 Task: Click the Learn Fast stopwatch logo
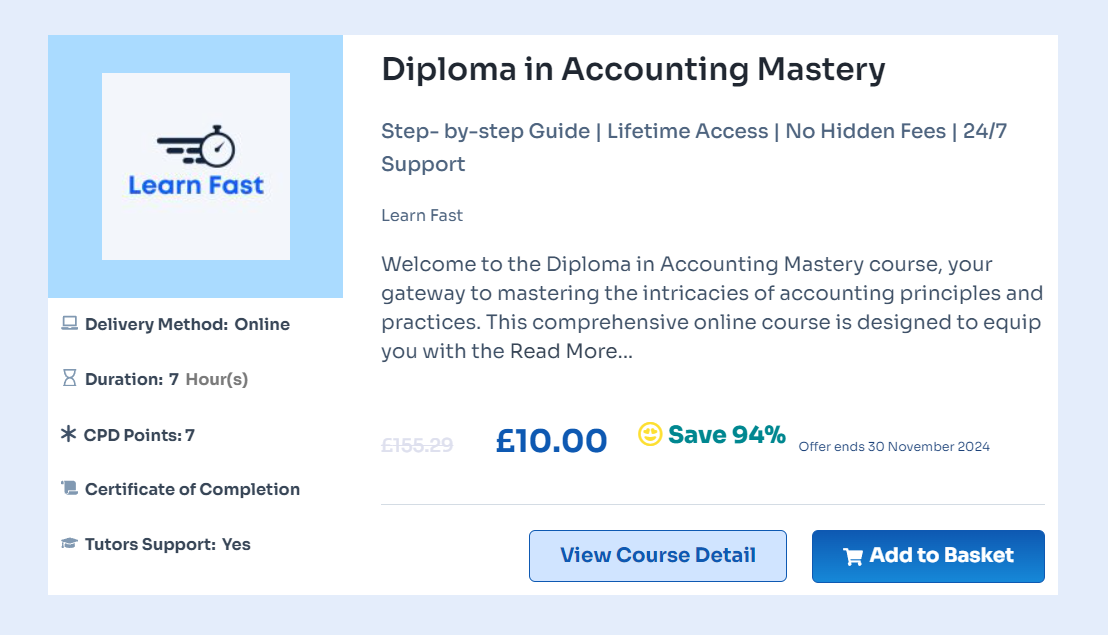click(196, 166)
